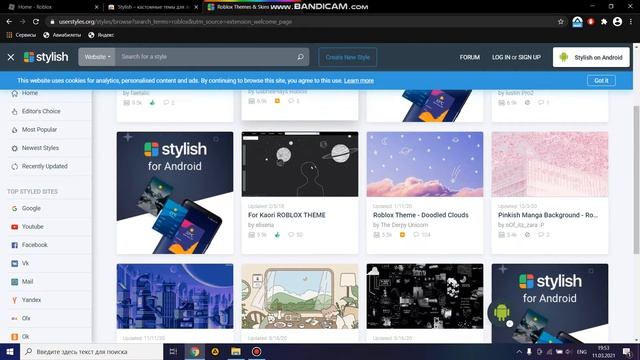This screenshot has height=360, width=640.
Task: Open the FORUM link
Action: pos(469,58)
